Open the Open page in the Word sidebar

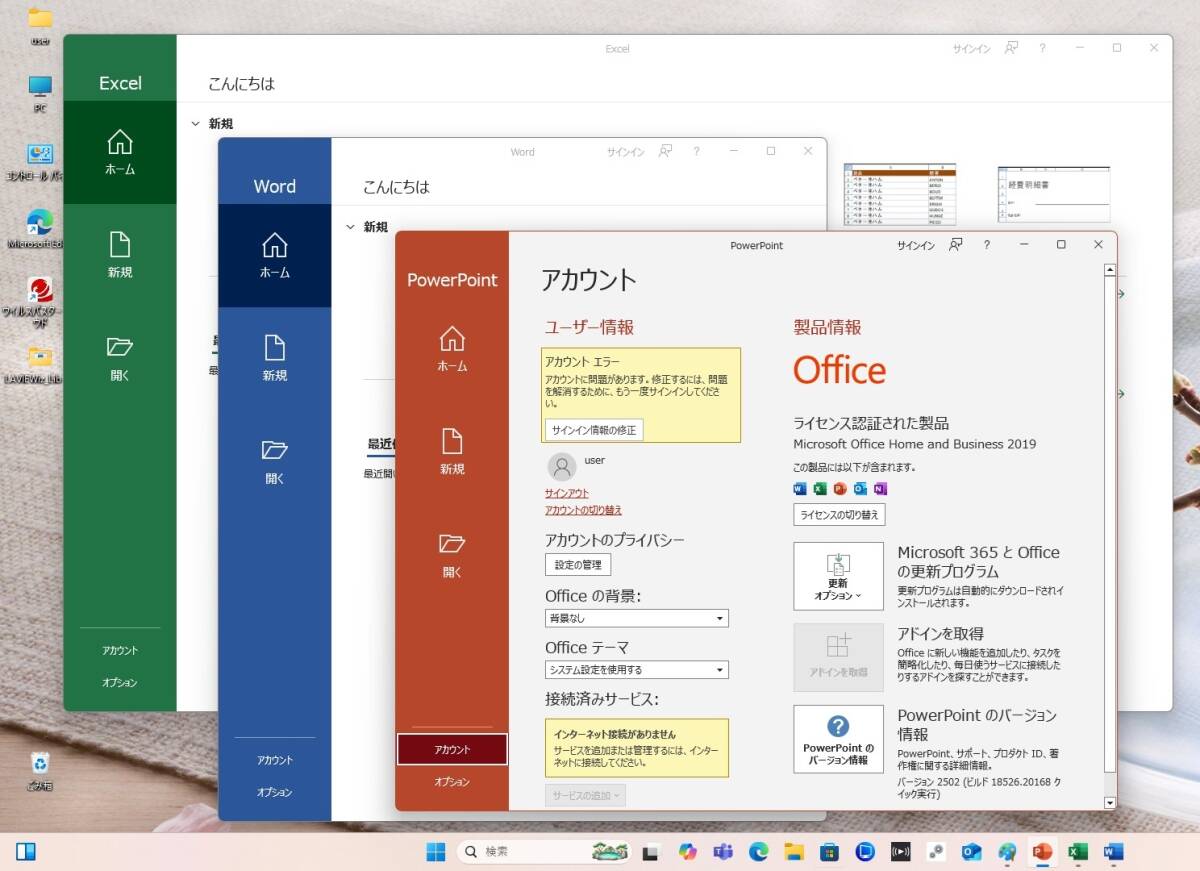point(274,461)
